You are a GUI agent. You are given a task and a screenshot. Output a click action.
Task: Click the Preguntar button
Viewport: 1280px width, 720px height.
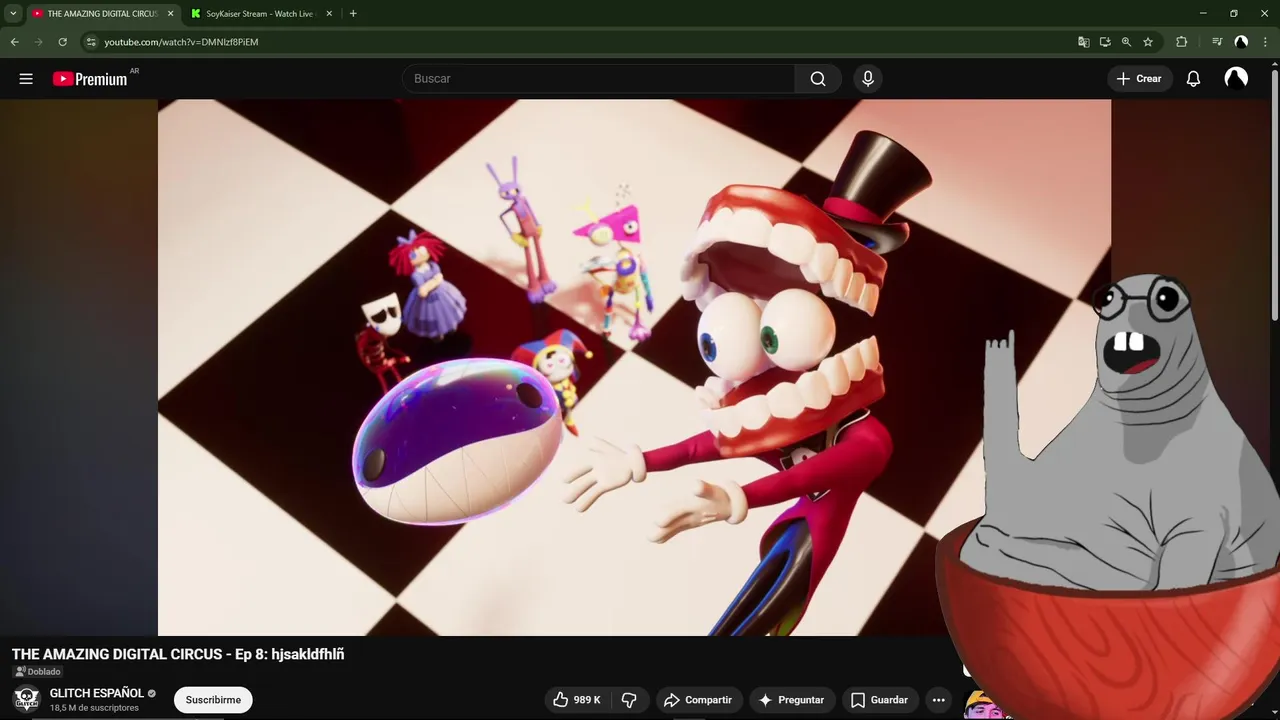click(x=791, y=700)
